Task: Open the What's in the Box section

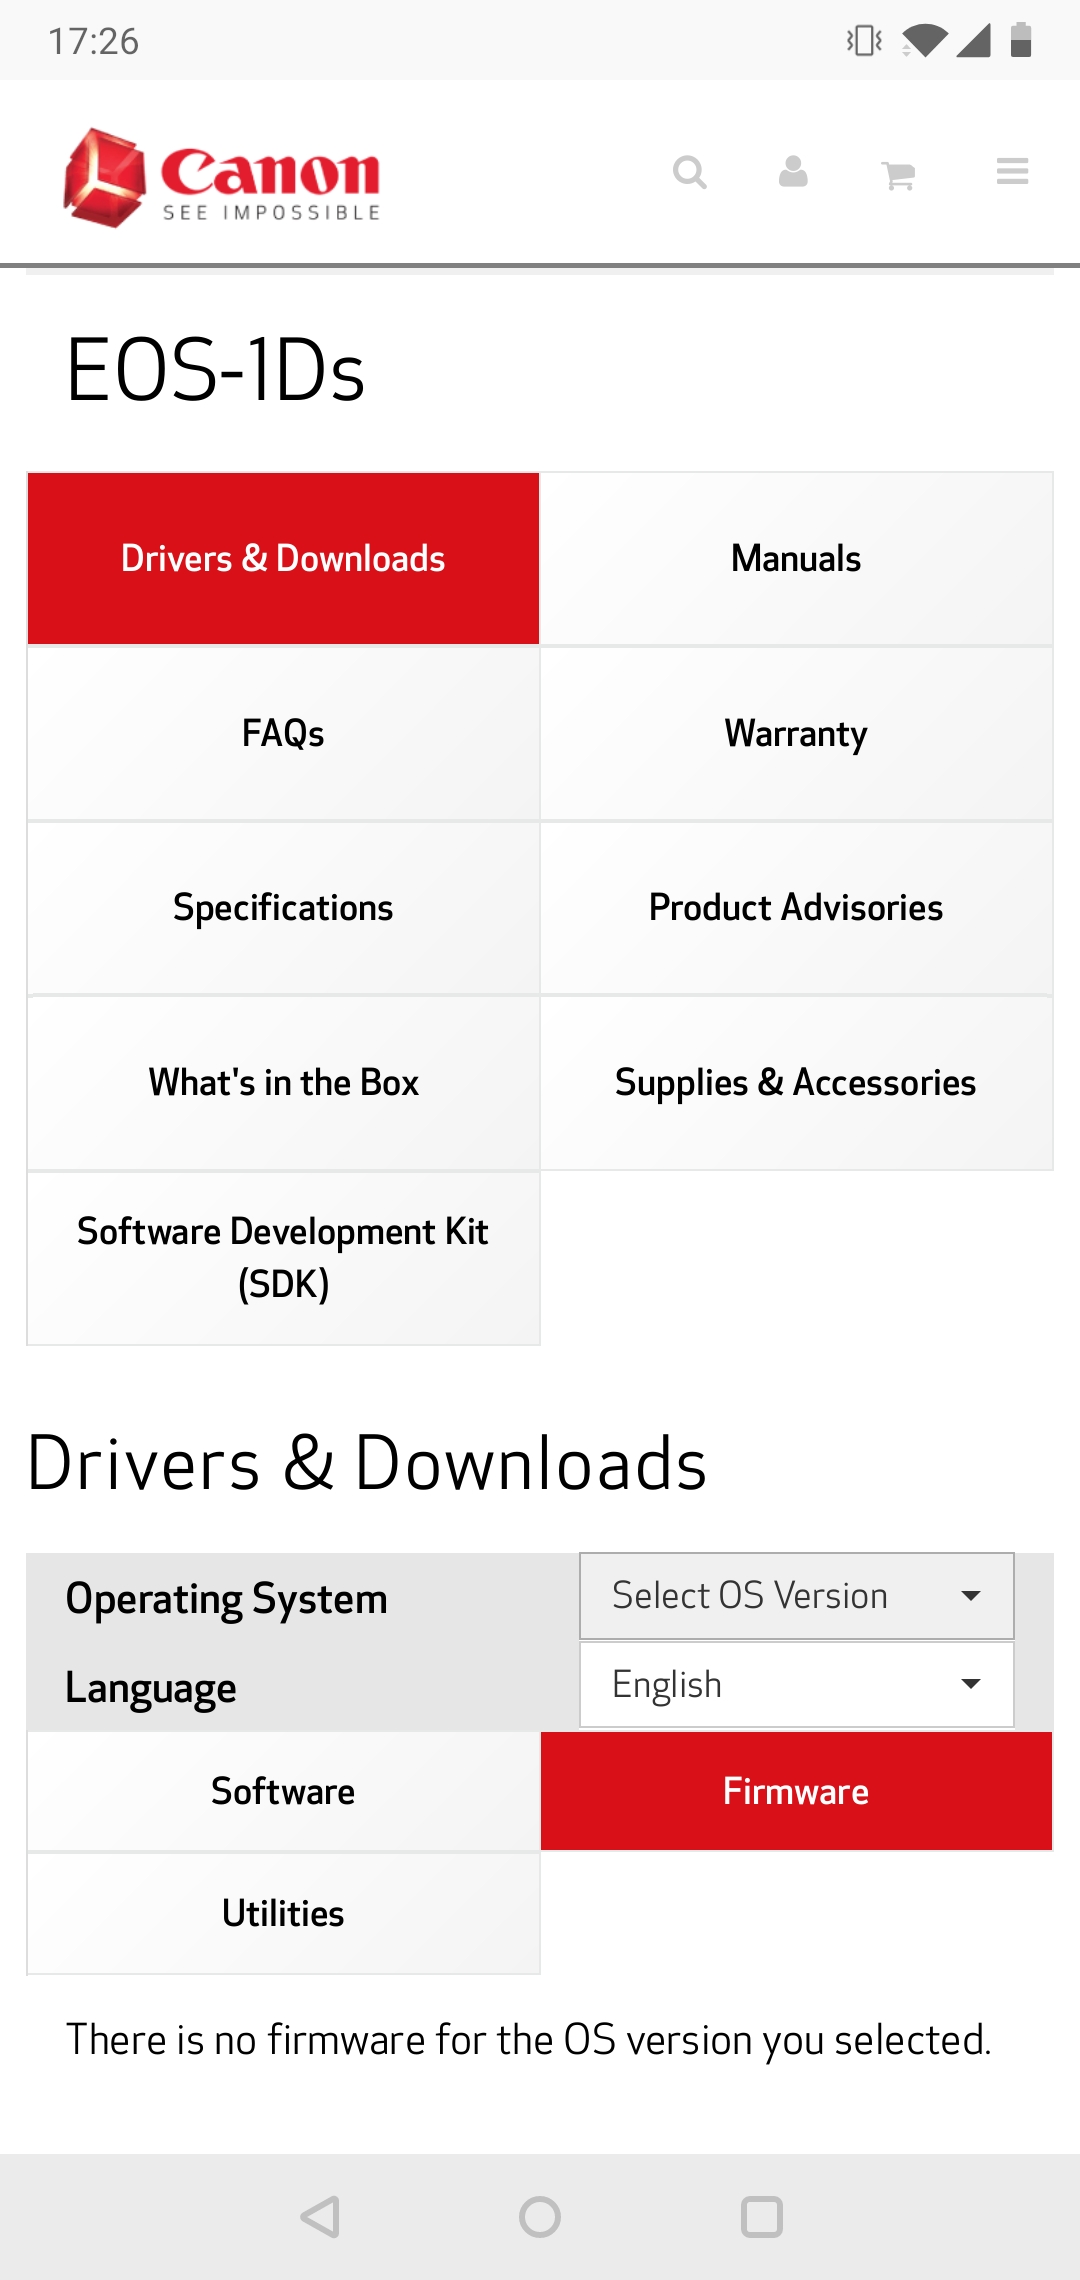Action: coord(283,1081)
